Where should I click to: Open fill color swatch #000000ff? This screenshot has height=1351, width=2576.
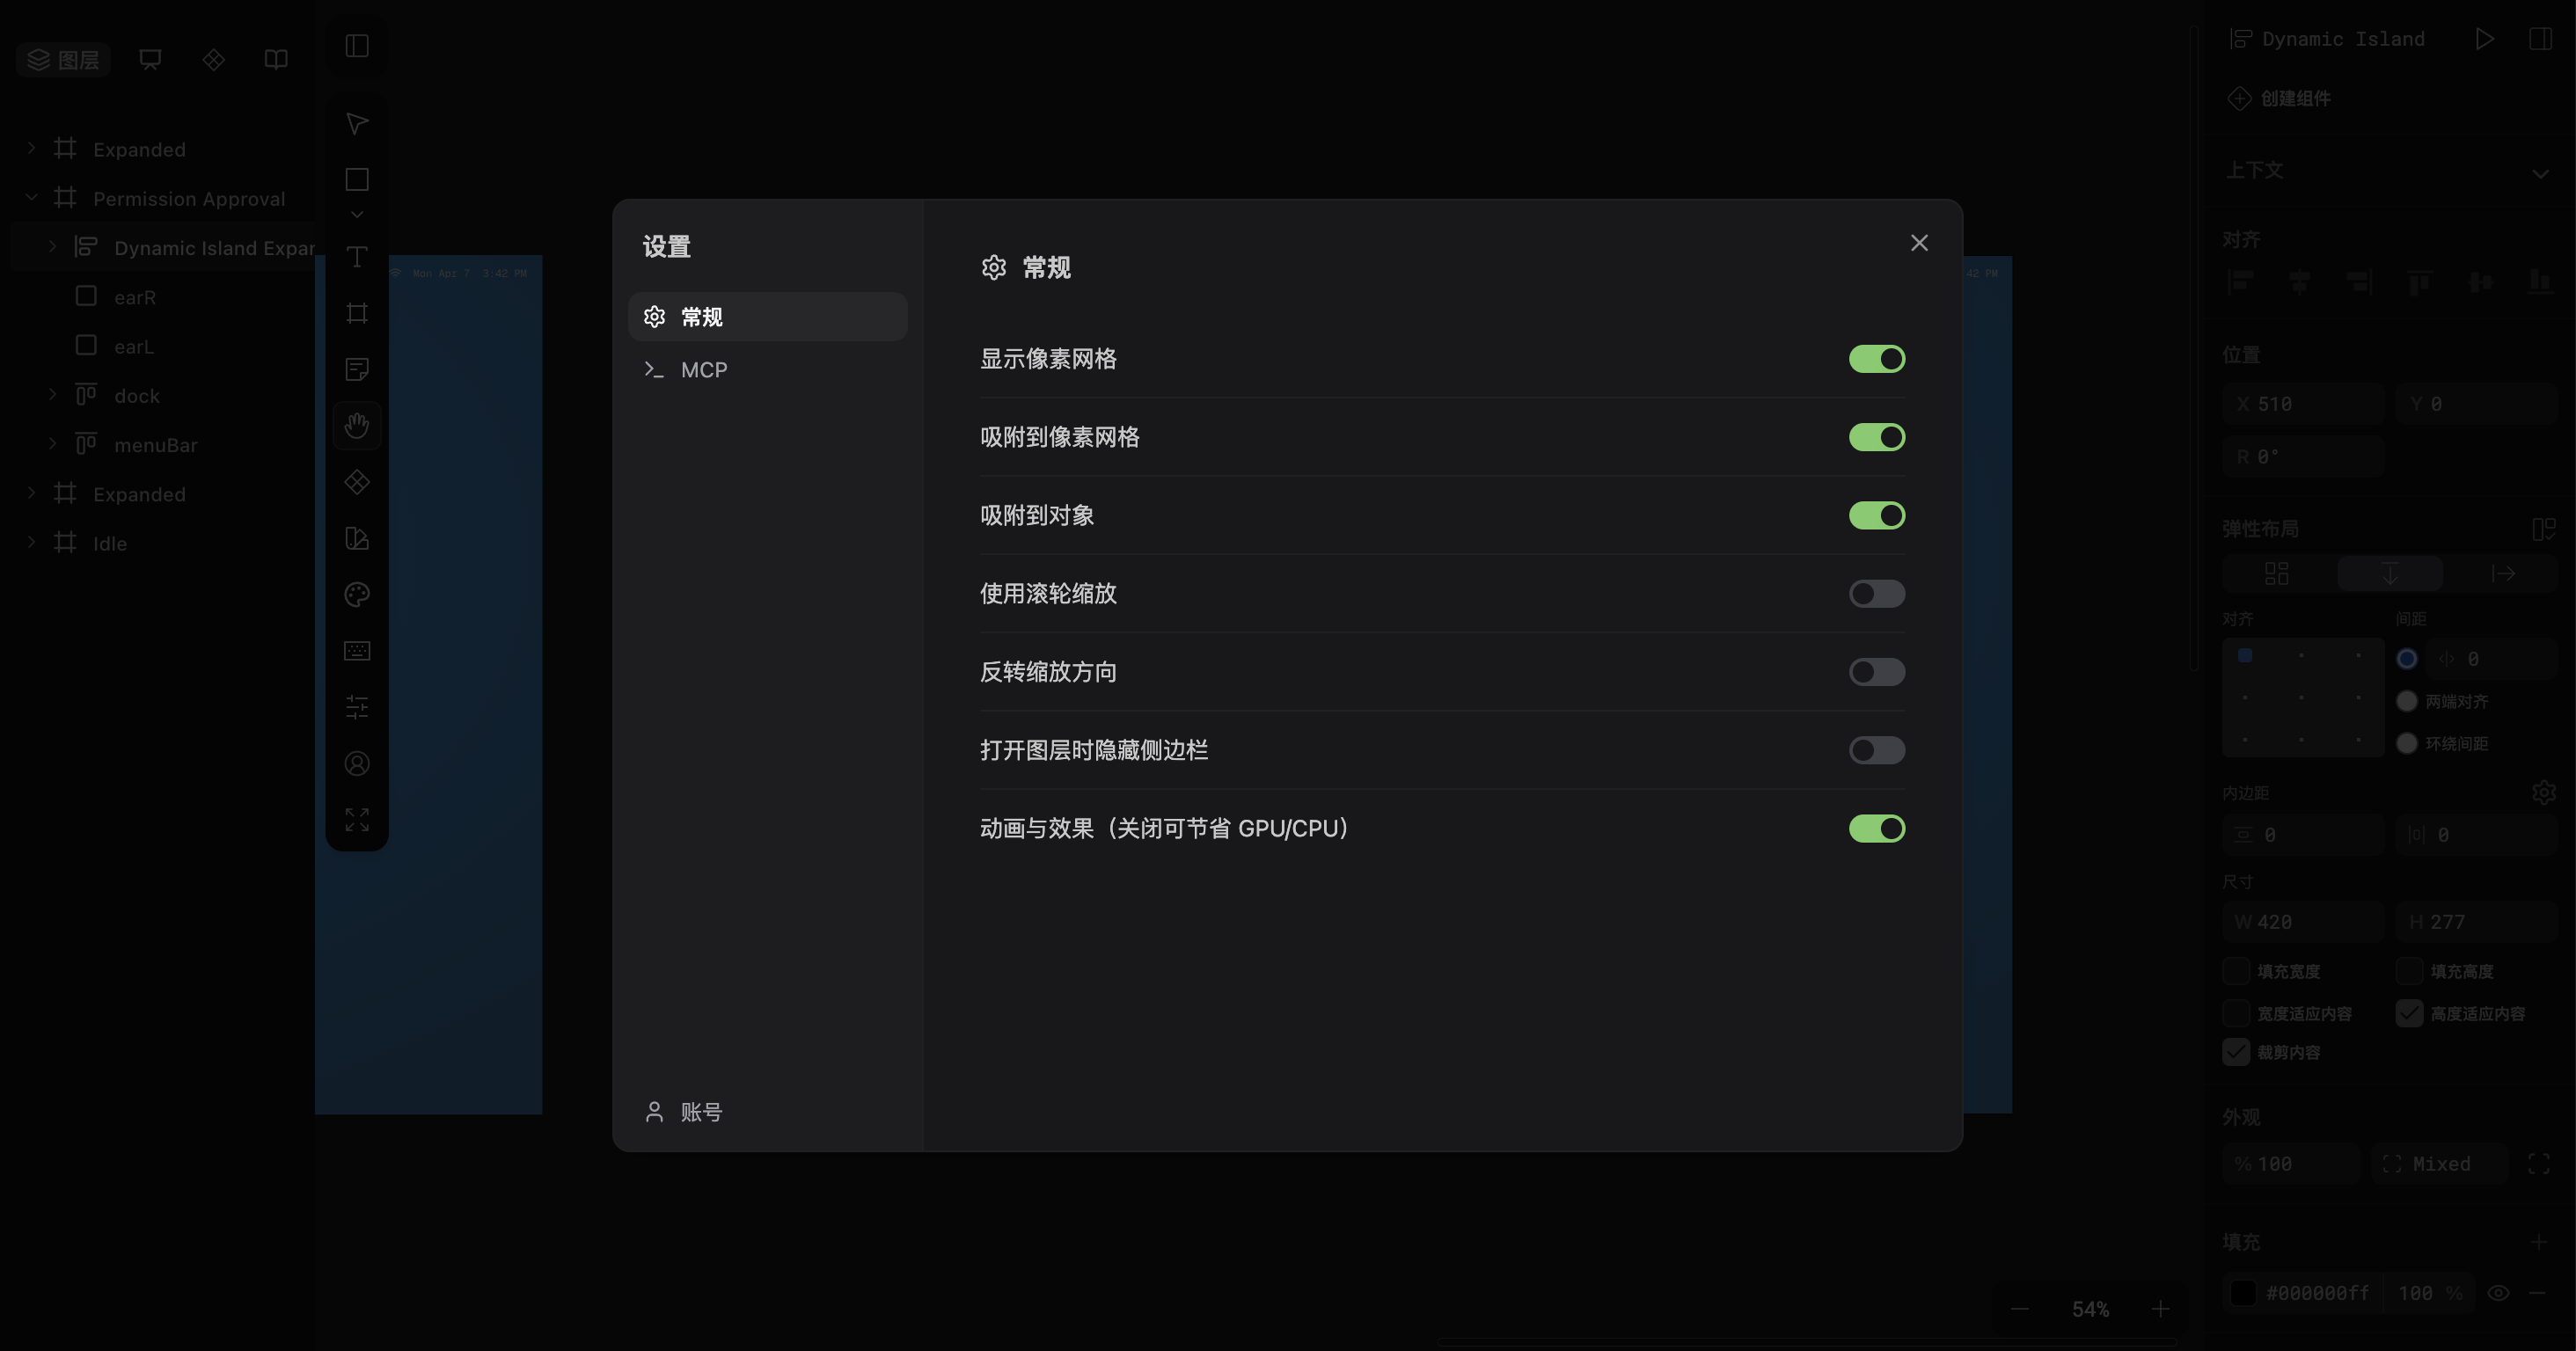point(2243,1293)
